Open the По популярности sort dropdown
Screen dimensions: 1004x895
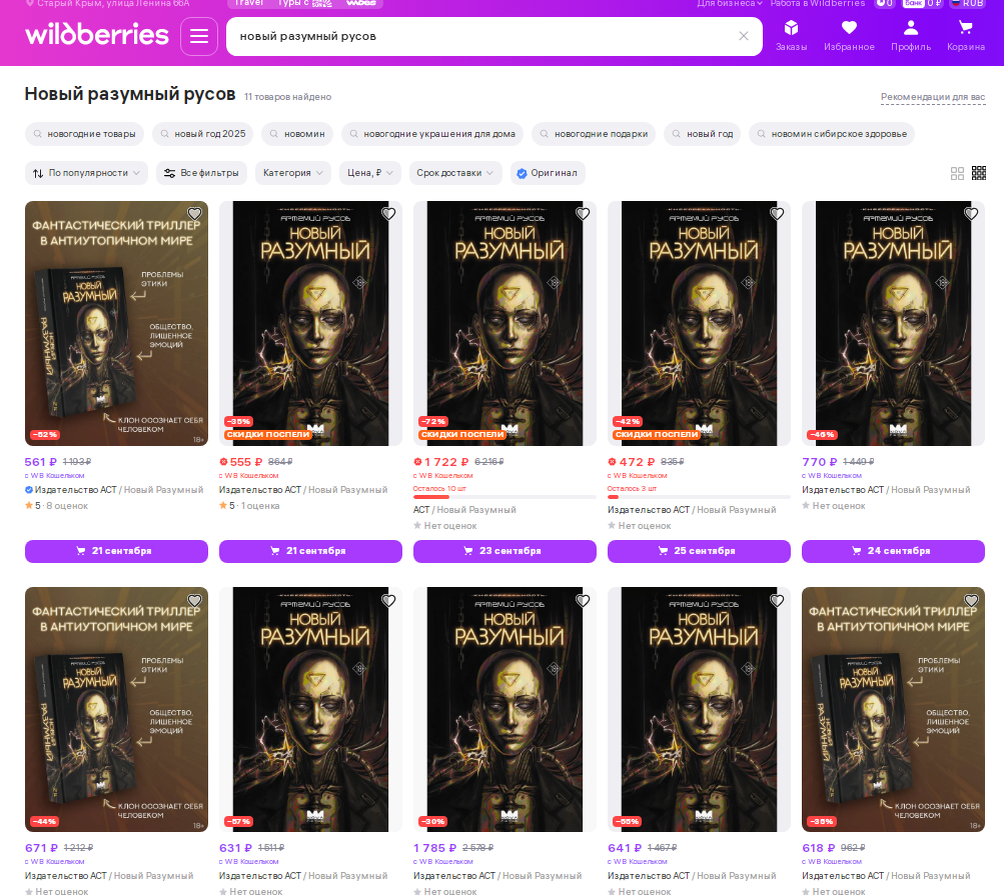pos(86,173)
